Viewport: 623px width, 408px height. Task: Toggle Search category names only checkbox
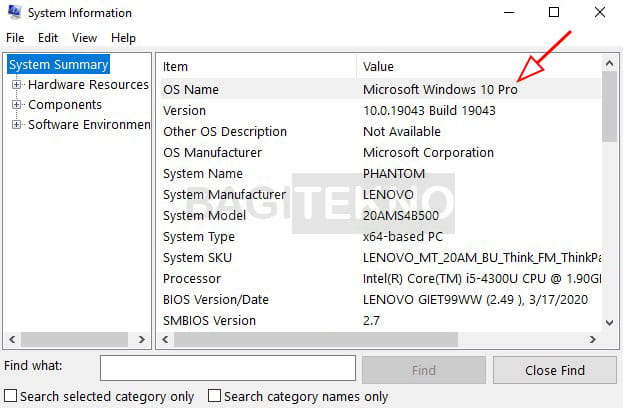tap(214, 396)
